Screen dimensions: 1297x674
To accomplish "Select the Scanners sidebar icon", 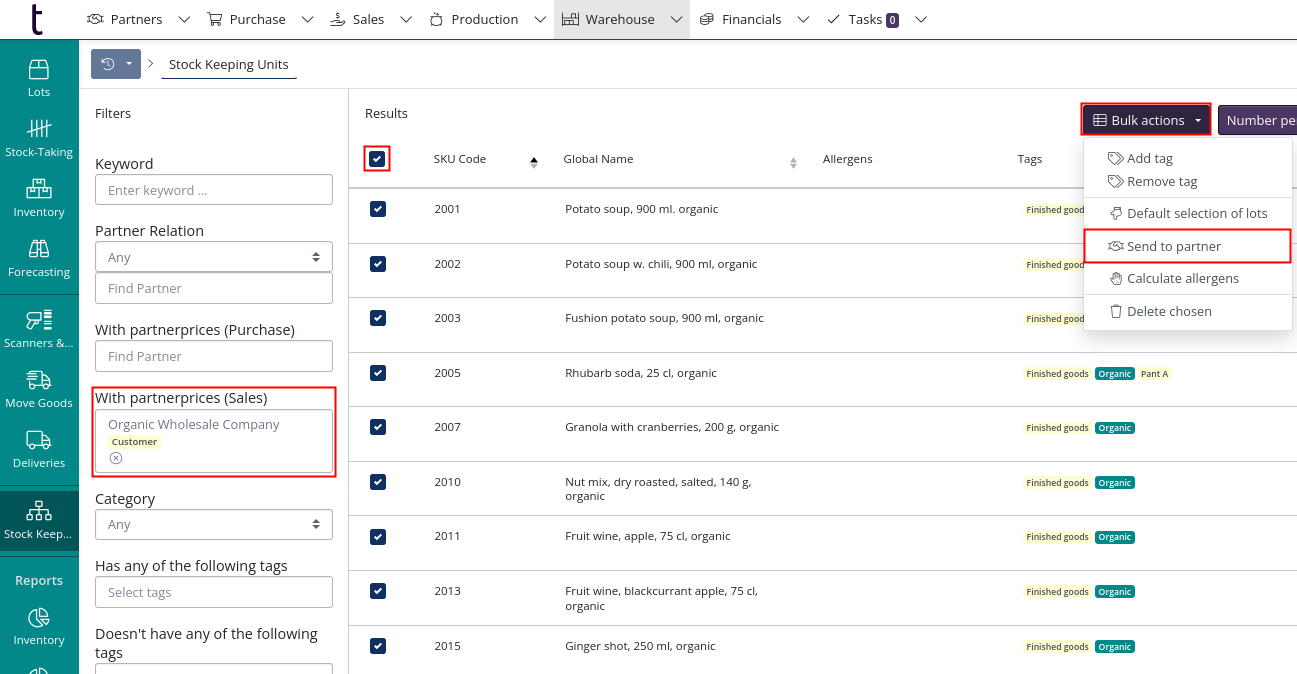I will click(x=39, y=327).
